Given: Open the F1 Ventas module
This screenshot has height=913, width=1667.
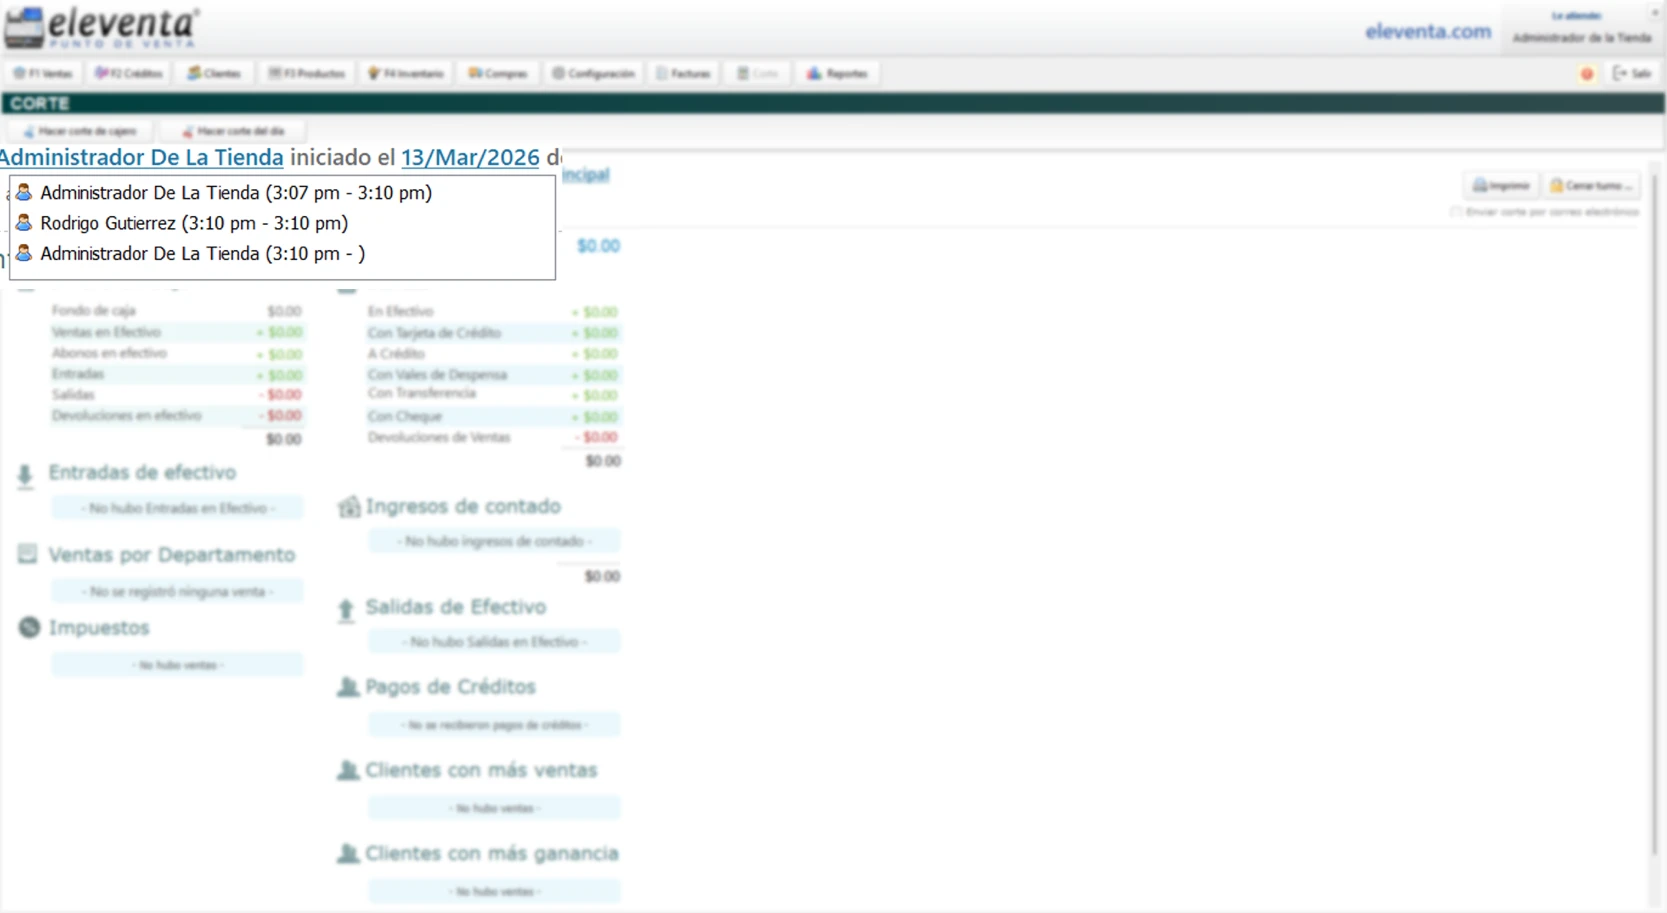Looking at the screenshot, I should pyautogui.click(x=43, y=74).
